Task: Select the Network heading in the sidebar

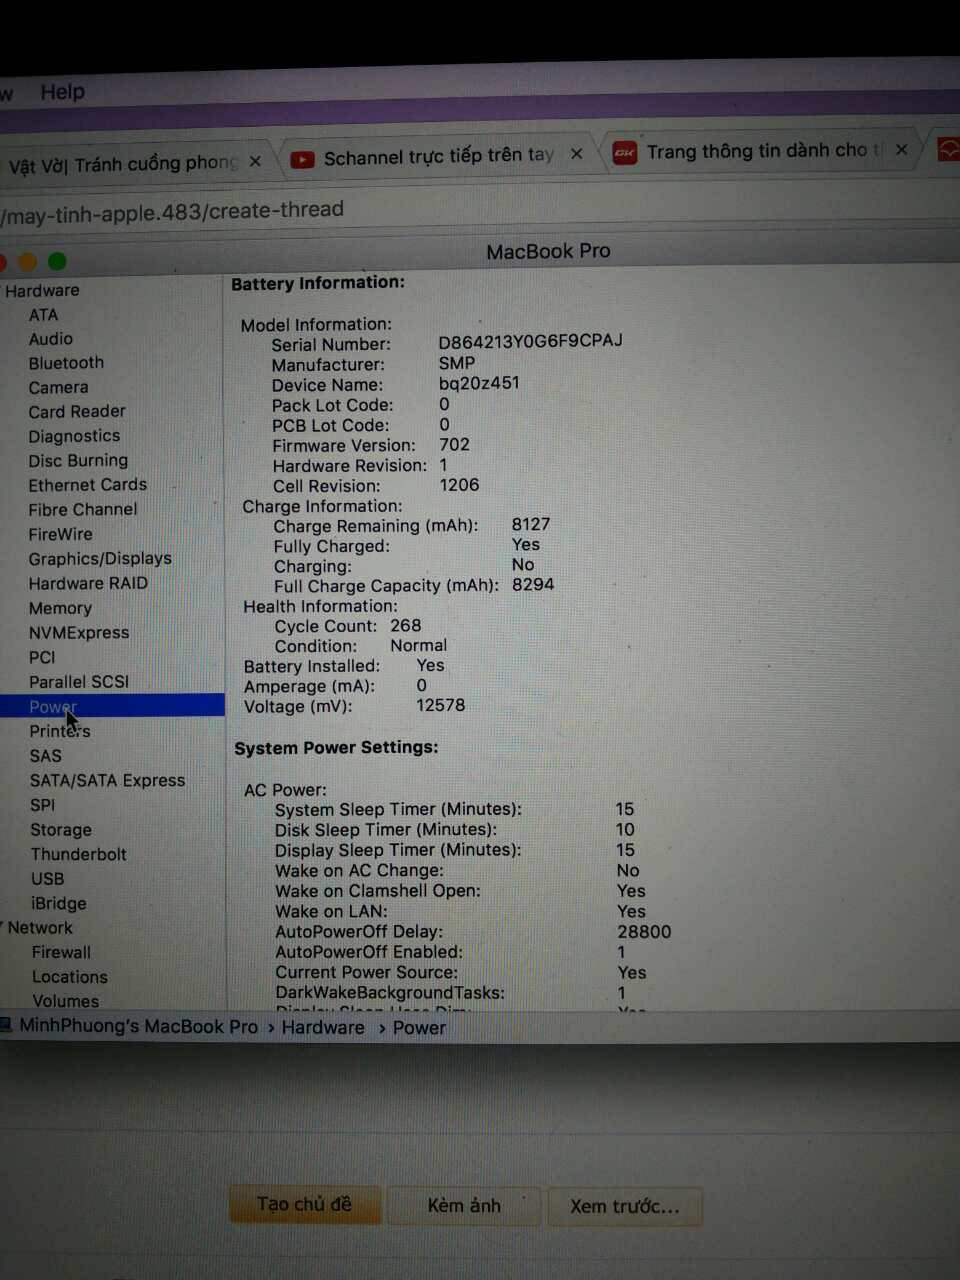Action: coord(40,928)
